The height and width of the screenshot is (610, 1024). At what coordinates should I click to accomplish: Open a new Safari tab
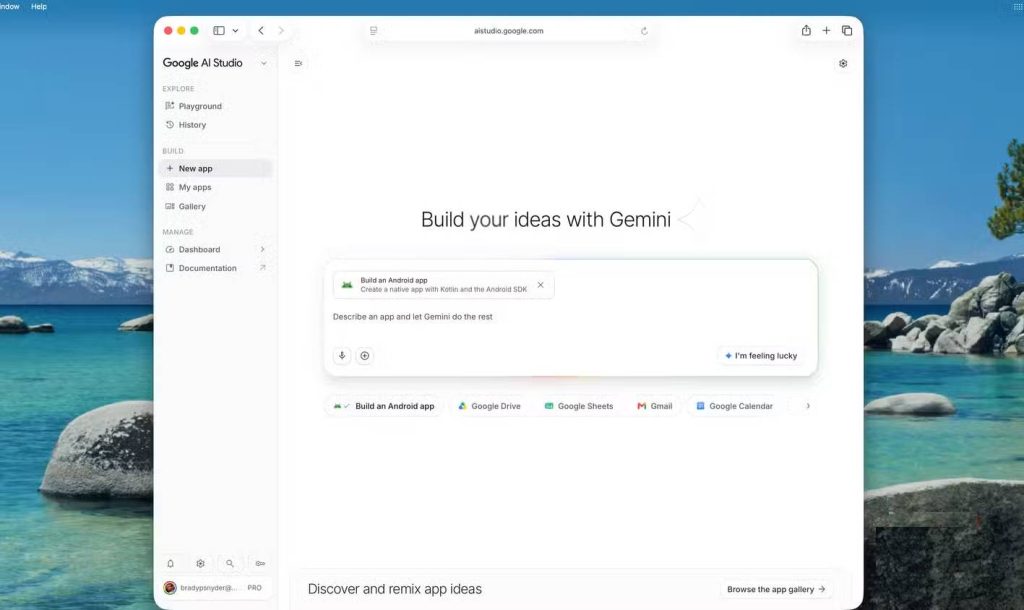826,31
